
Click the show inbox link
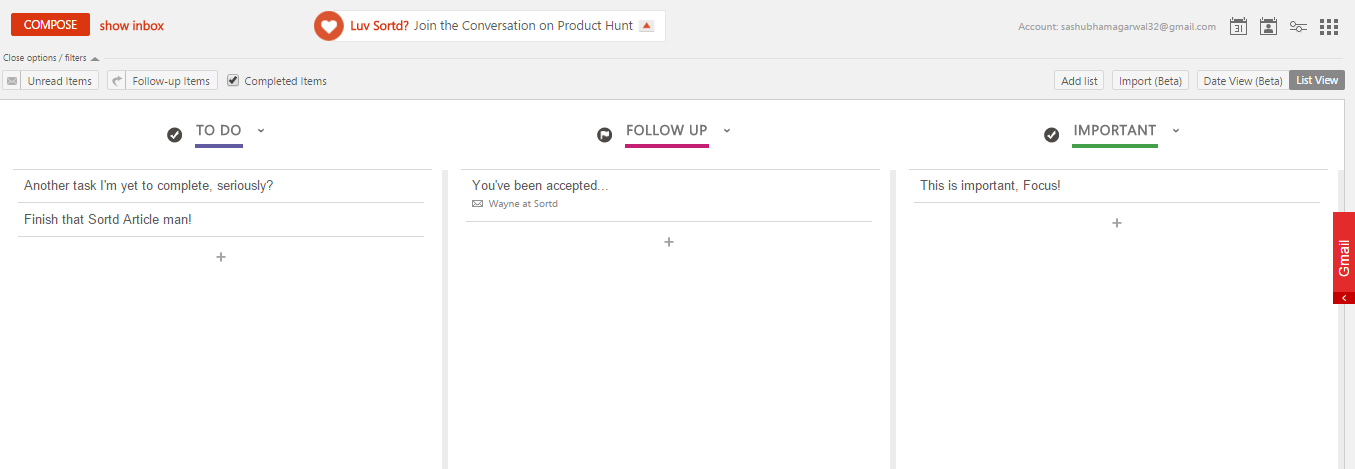click(132, 26)
